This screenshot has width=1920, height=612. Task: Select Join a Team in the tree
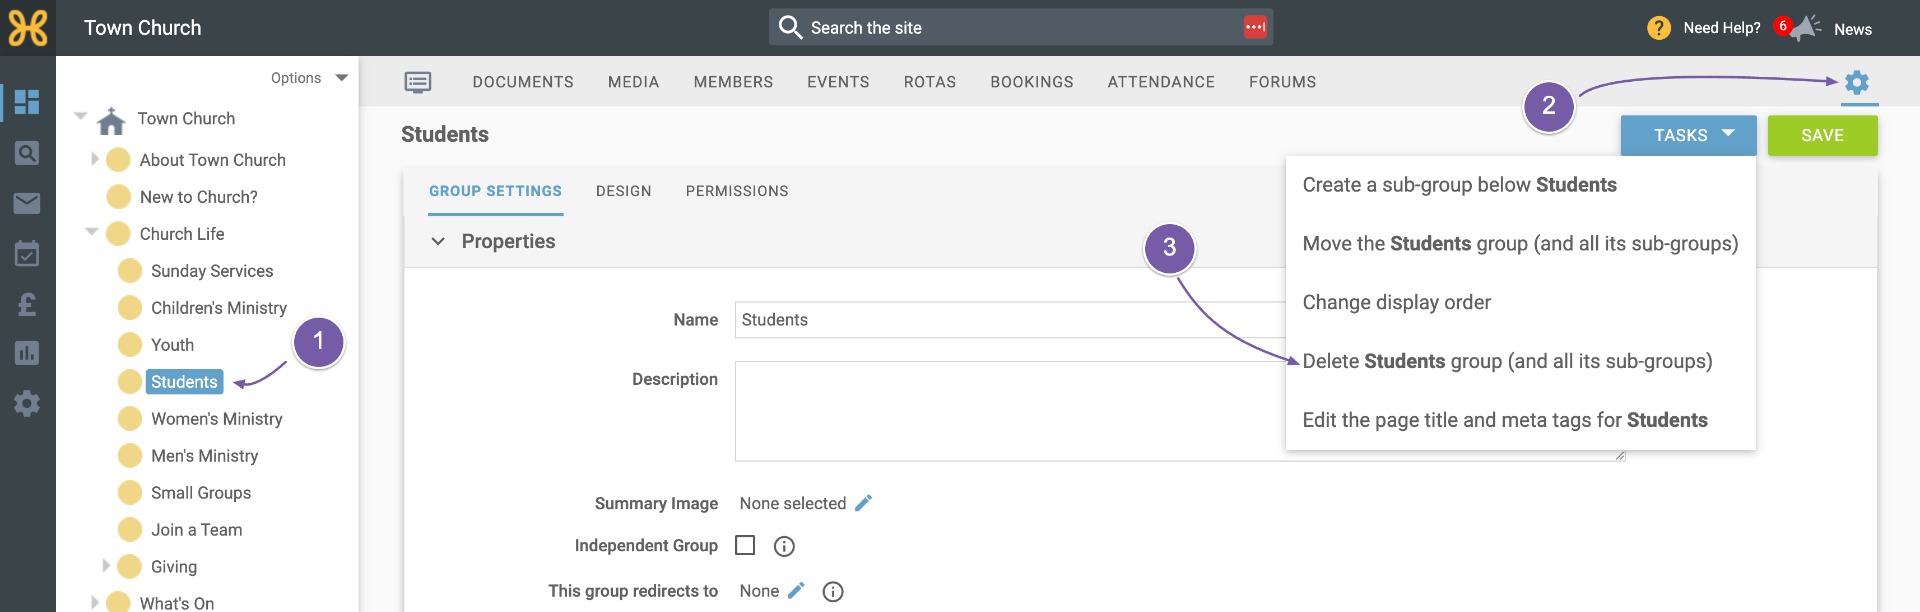[197, 530]
